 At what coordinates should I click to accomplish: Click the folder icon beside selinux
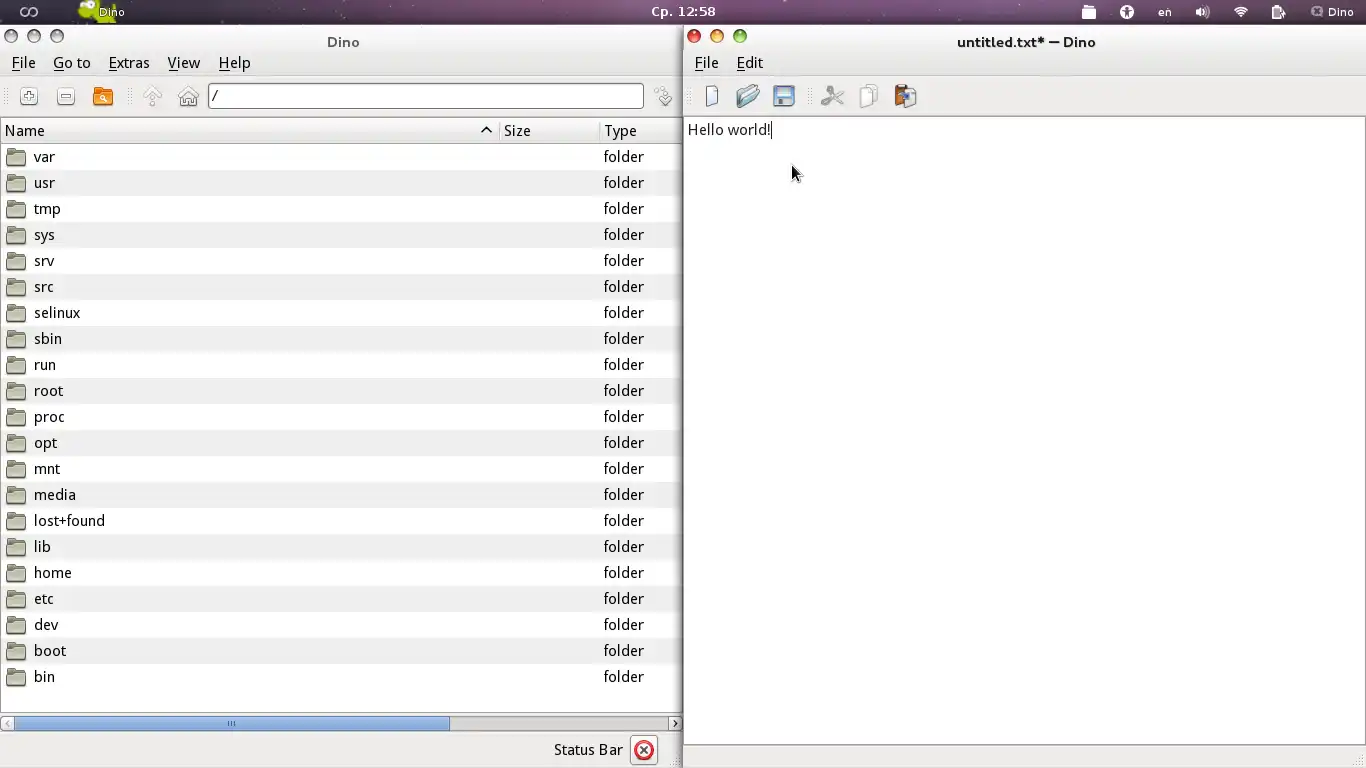point(16,313)
